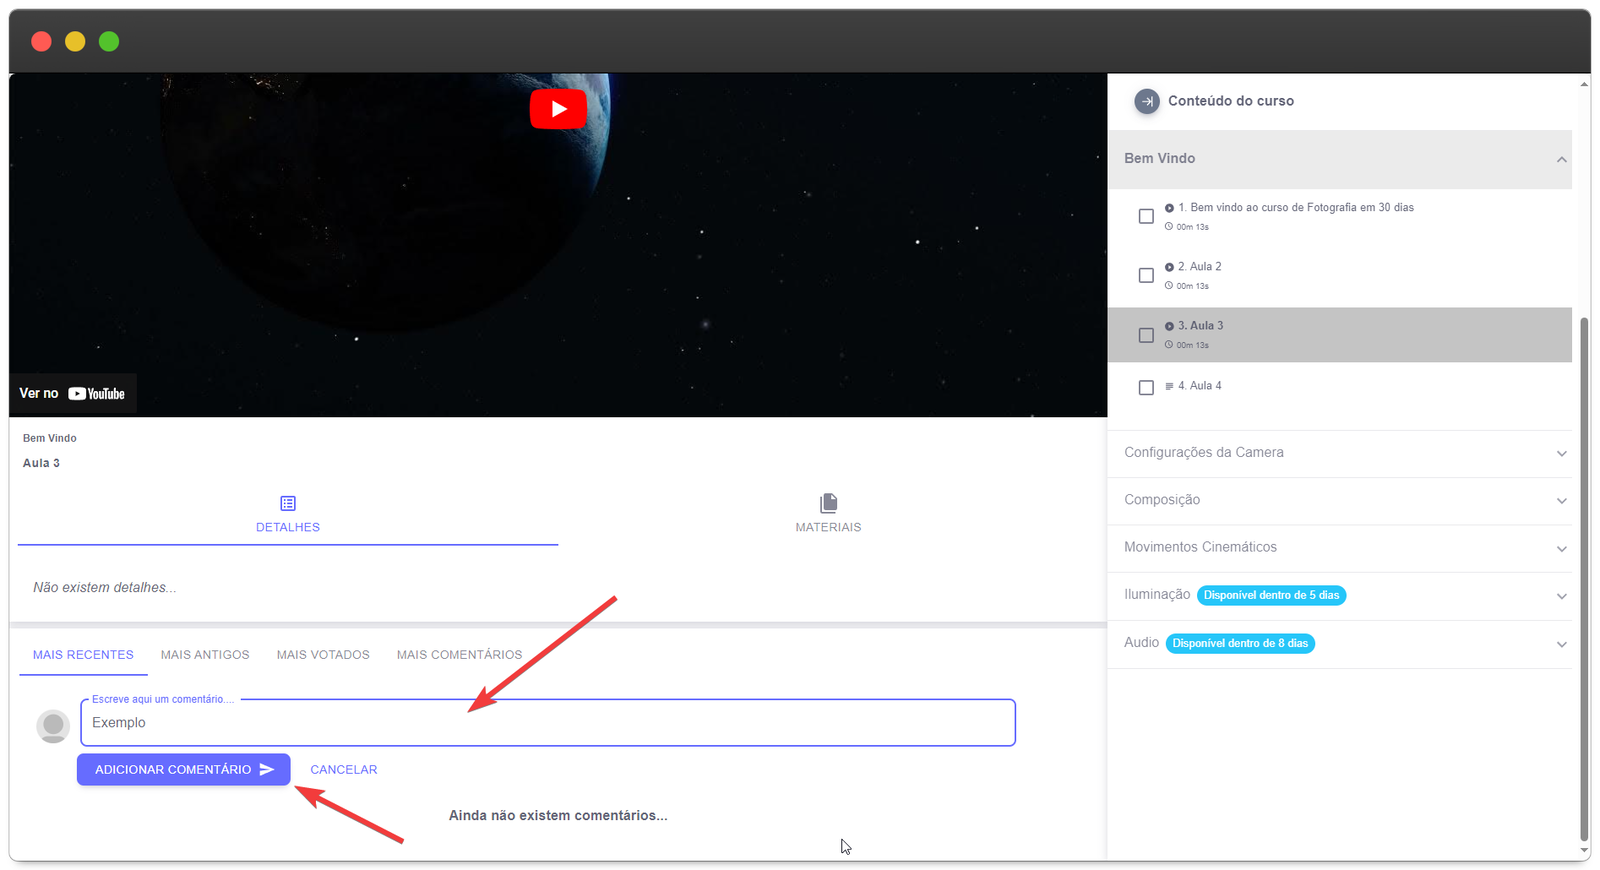Toggle the Aula 4 completion checkbox

coord(1146,387)
